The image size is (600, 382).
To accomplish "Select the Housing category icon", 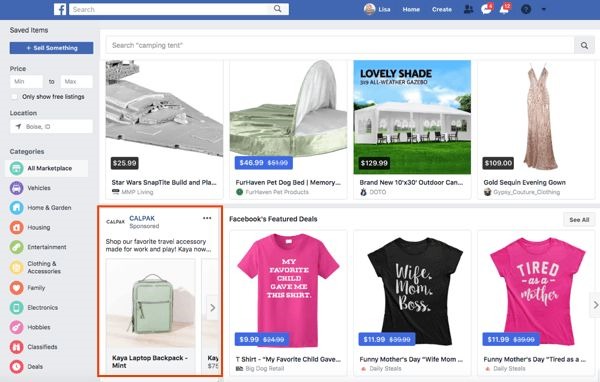I will (16, 227).
